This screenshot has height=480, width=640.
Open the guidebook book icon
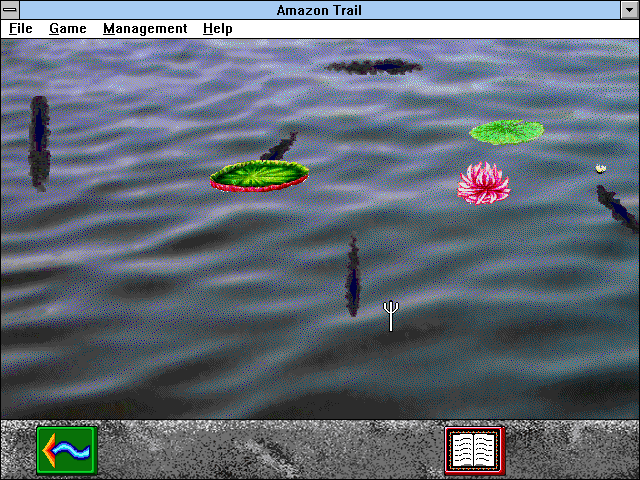click(x=475, y=451)
